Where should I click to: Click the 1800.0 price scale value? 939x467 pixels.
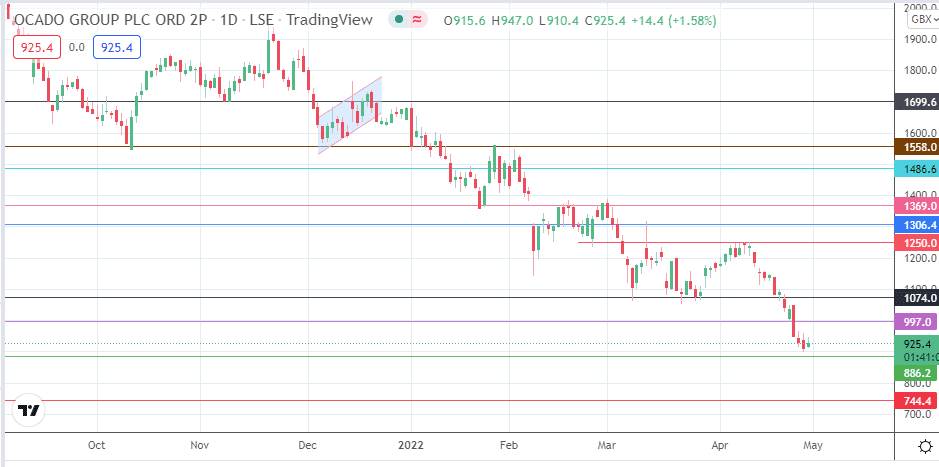[921, 71]
